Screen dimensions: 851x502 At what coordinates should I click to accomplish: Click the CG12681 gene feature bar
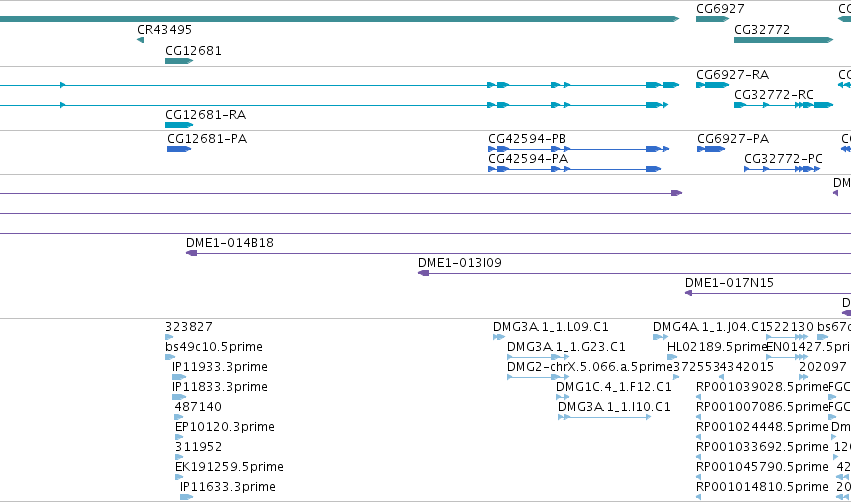pos(179,61)
